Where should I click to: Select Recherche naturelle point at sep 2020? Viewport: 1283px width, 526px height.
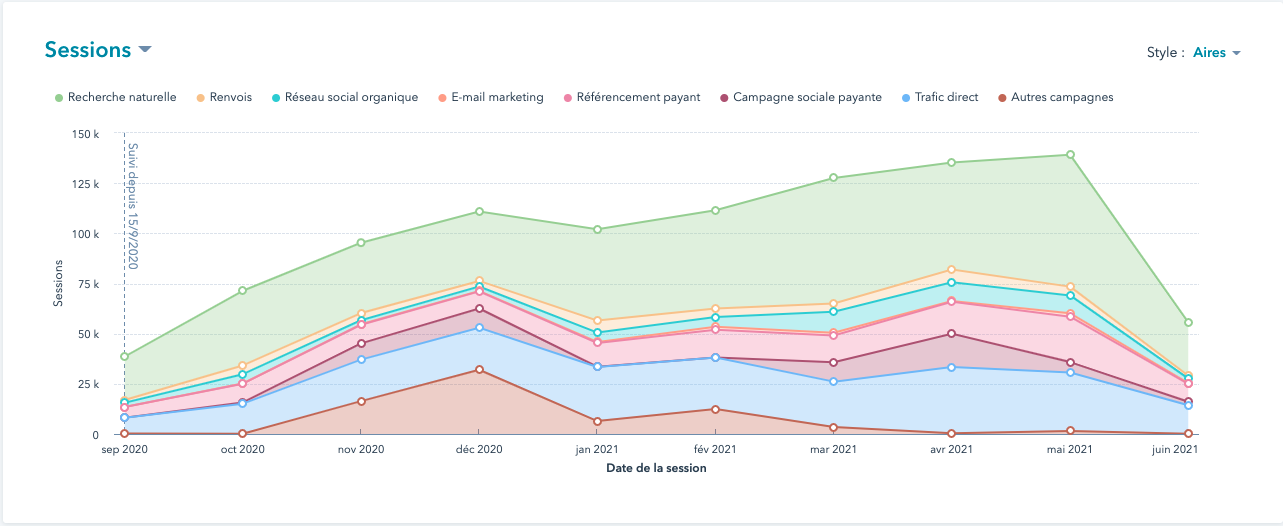[124, 356]
